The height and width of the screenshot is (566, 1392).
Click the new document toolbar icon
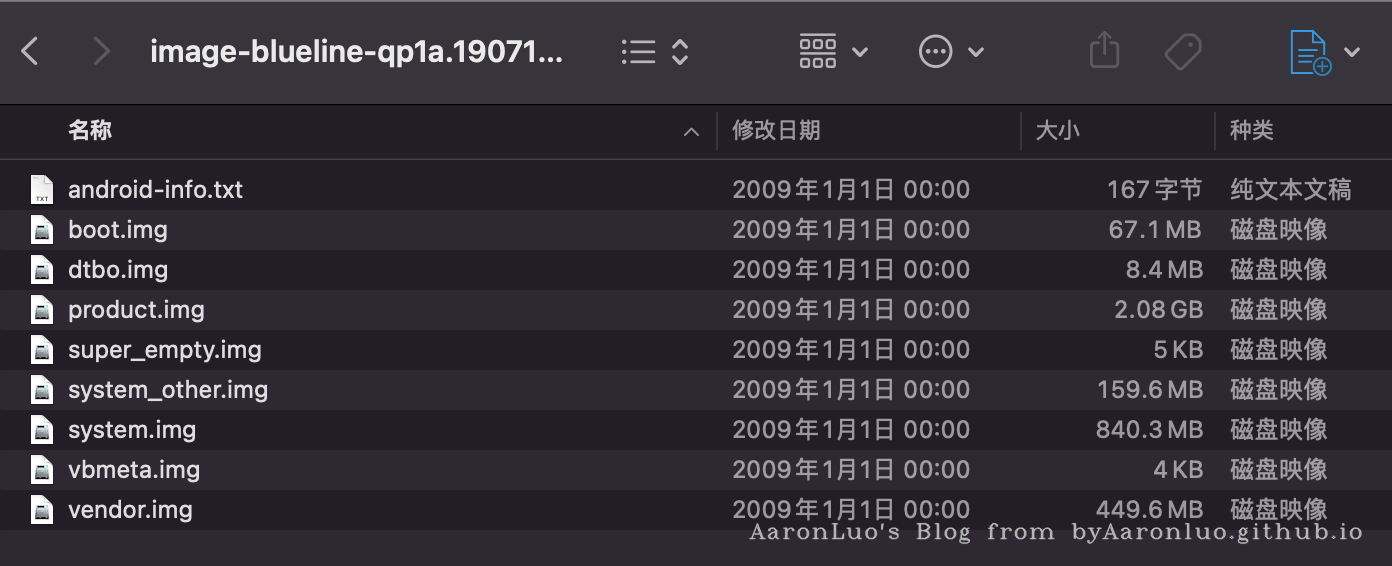[x=1310, y=52]
